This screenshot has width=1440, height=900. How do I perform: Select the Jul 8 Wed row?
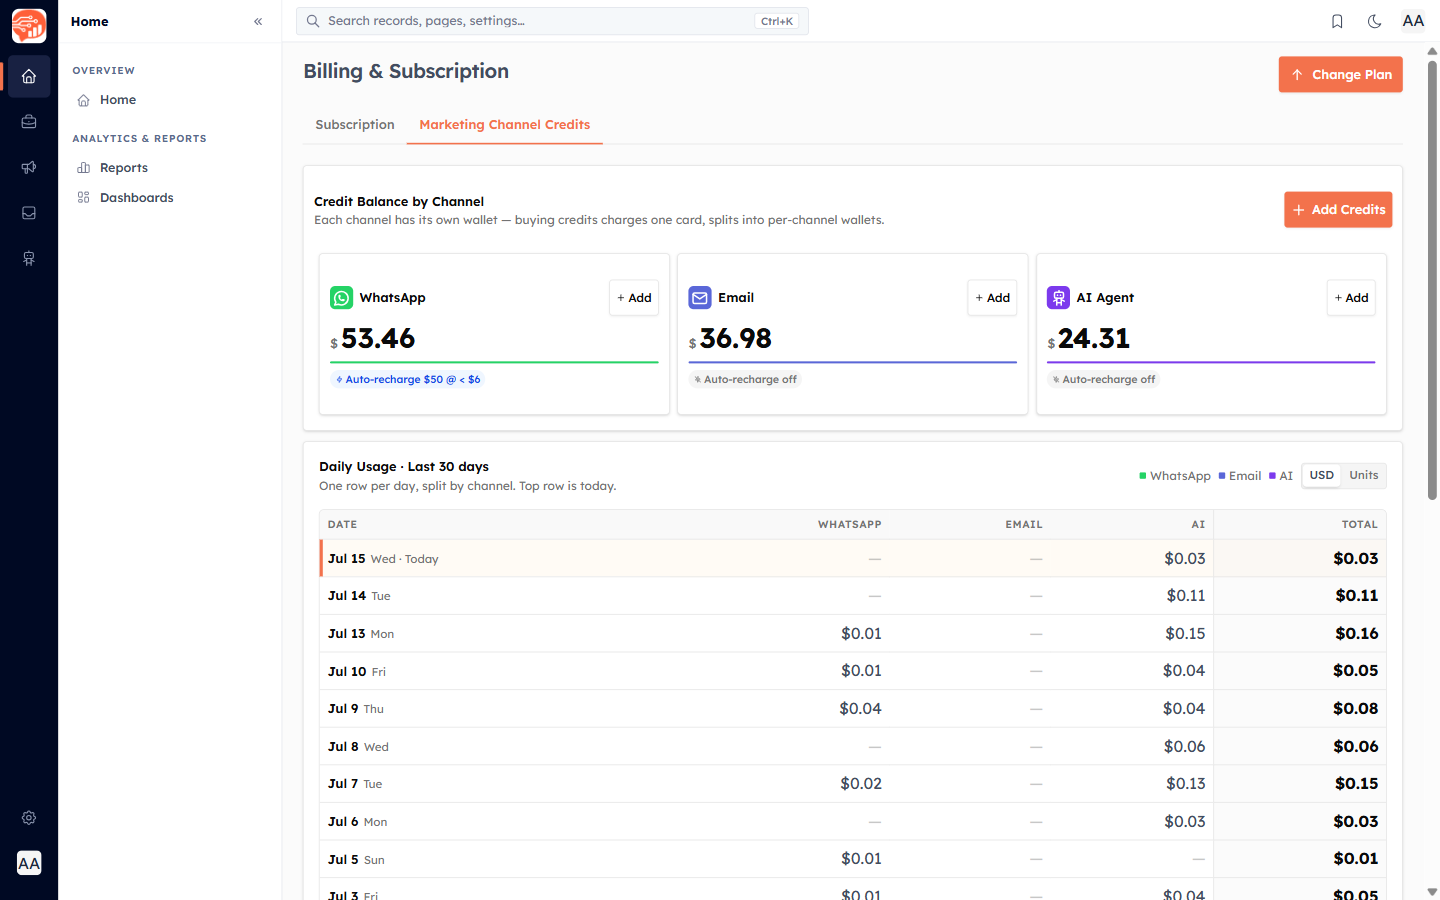853,747
